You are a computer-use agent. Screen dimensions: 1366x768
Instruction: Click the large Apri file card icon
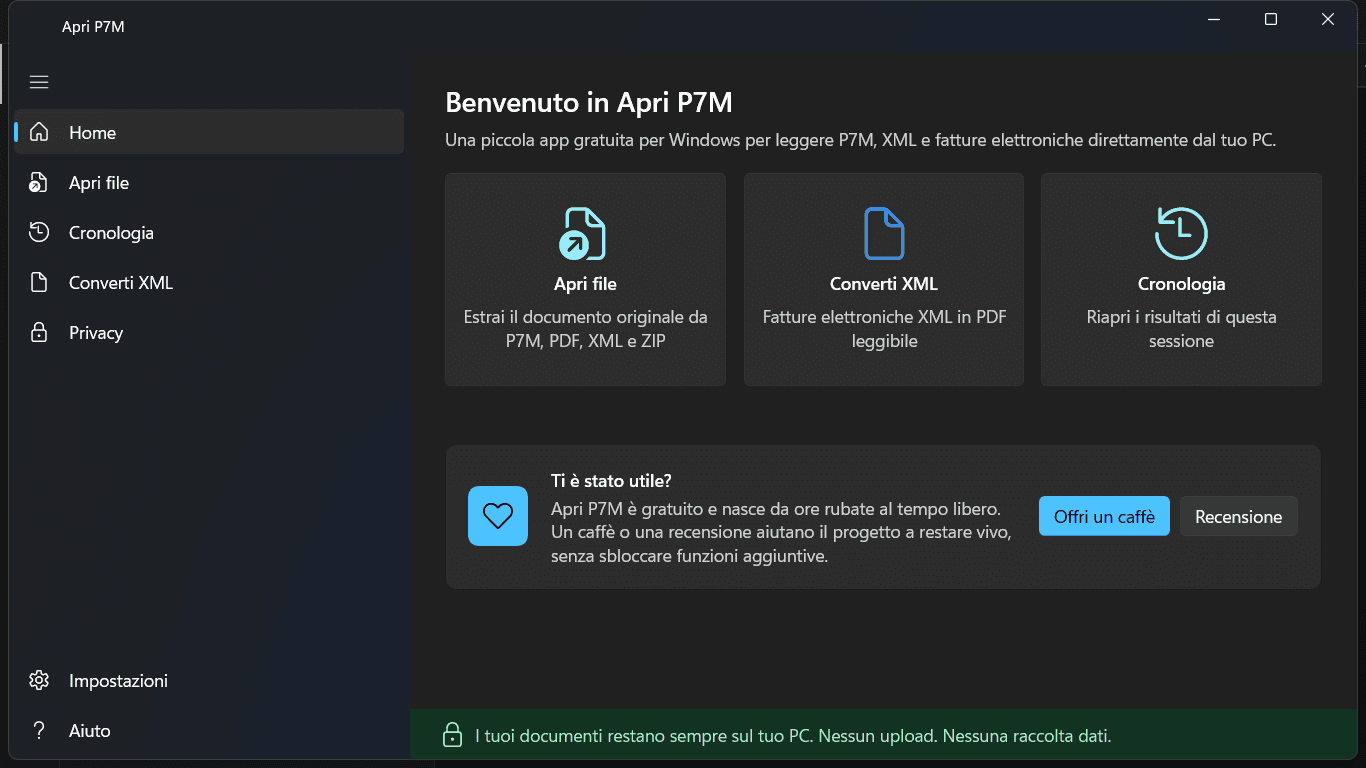583,234
